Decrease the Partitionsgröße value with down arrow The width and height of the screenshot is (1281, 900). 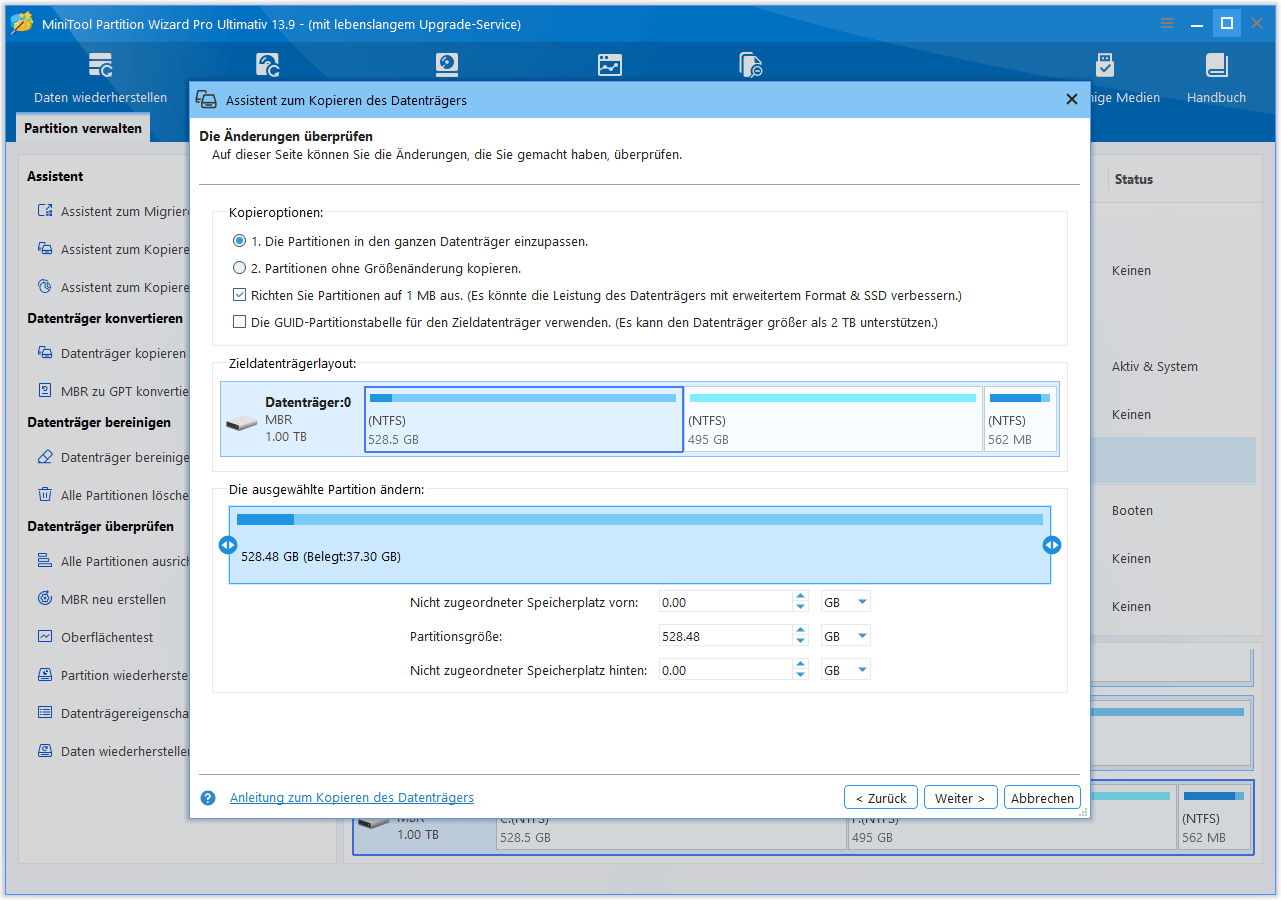coord(800,642)
